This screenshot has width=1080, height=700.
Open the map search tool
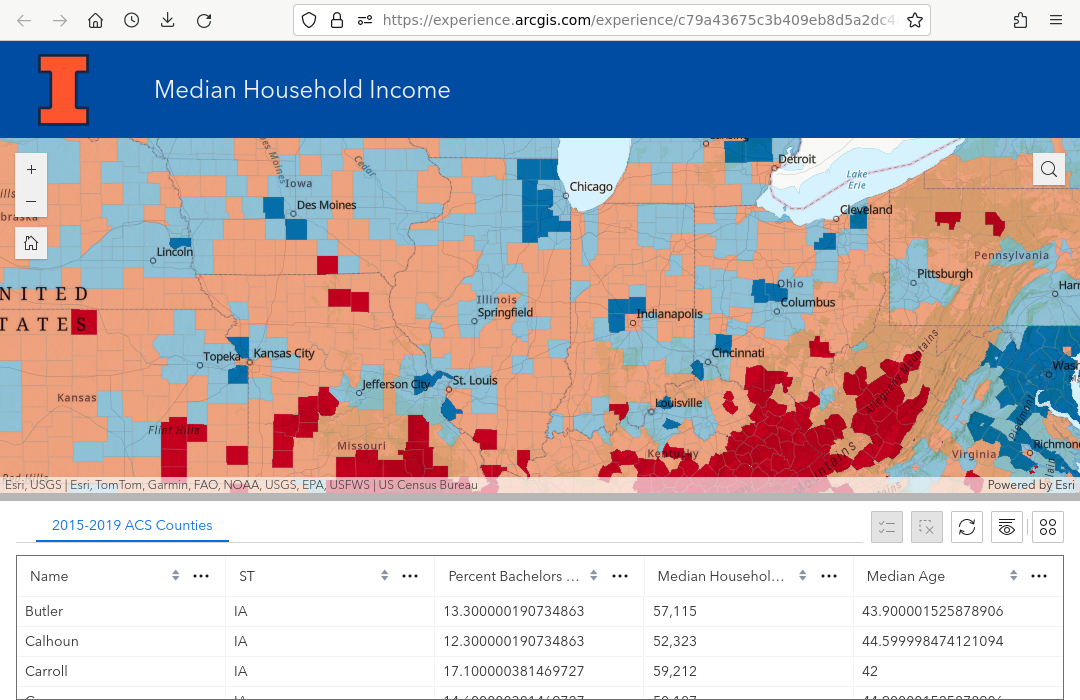[1048, 170]
